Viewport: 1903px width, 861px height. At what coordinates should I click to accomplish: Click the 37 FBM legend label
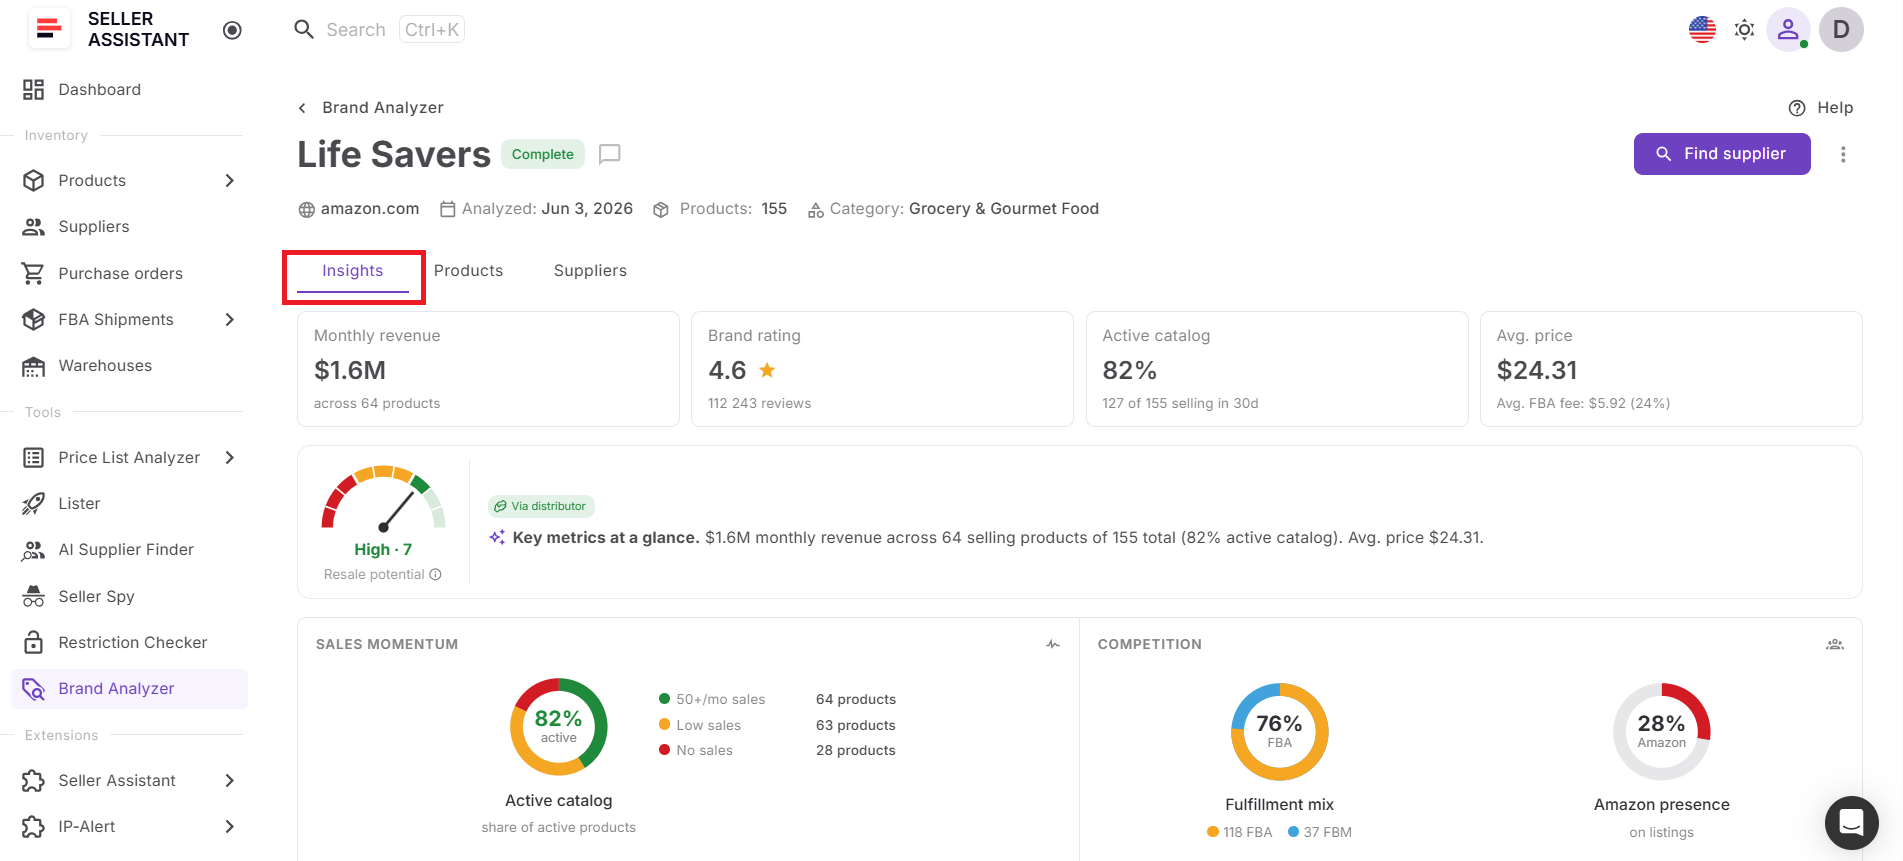pos(1328,832)
